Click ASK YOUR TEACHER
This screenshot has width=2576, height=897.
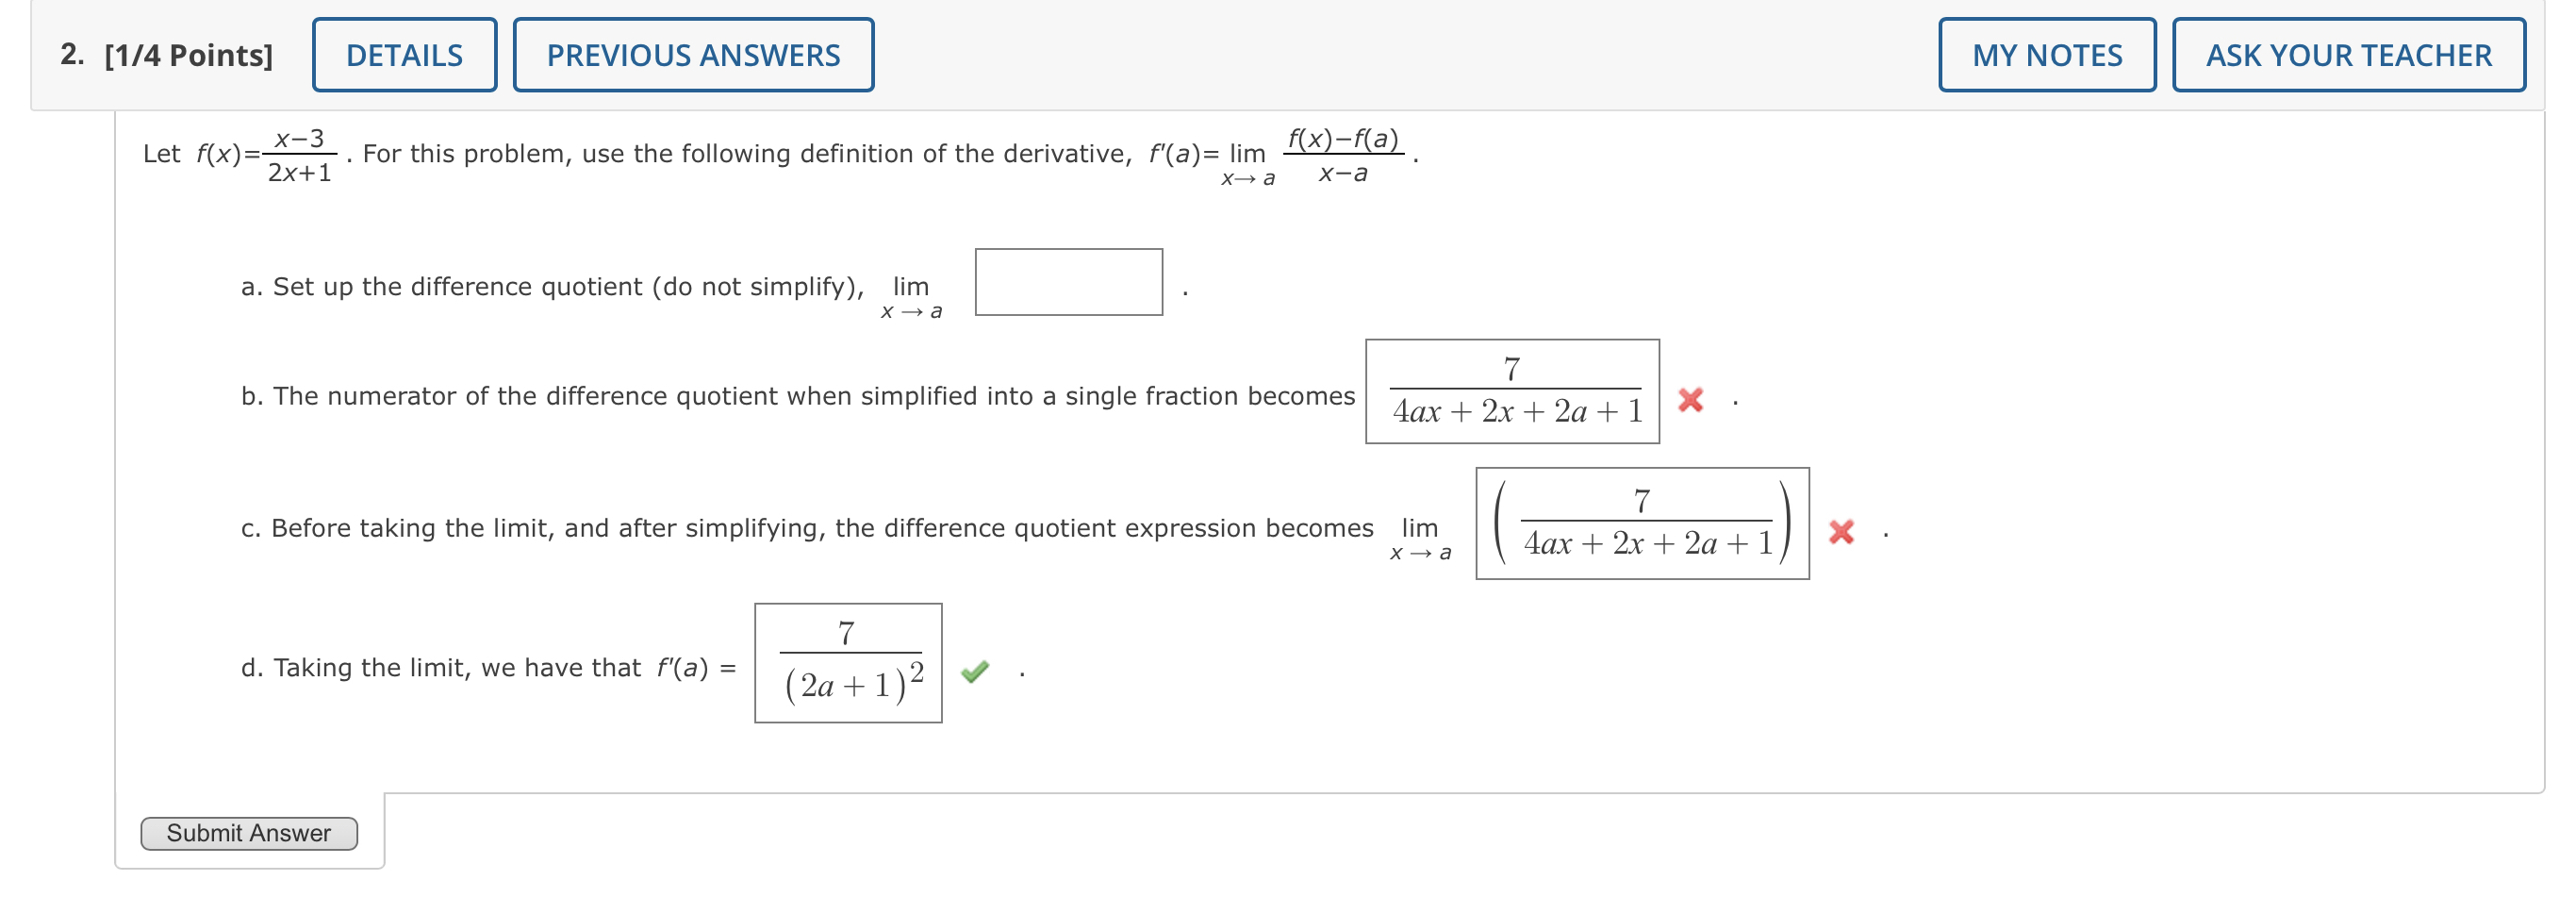(x=2348, y=54)
